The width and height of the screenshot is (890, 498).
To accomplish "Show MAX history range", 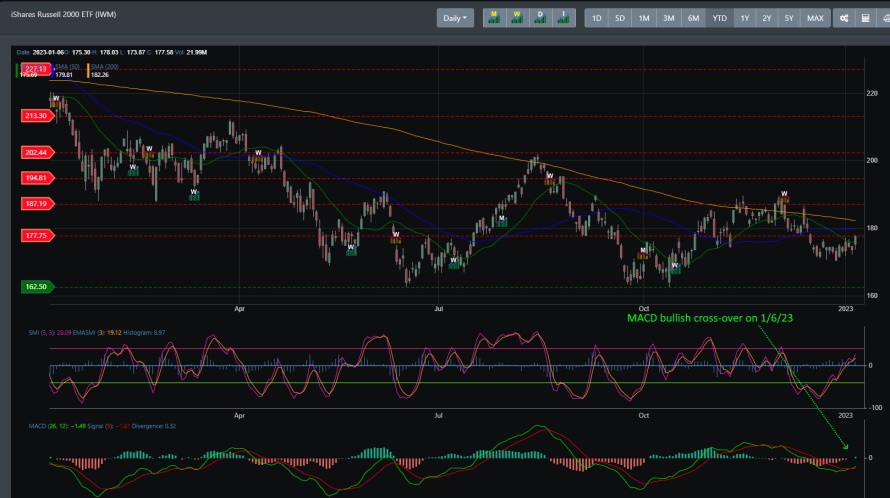I will click(x=815, y=18).
